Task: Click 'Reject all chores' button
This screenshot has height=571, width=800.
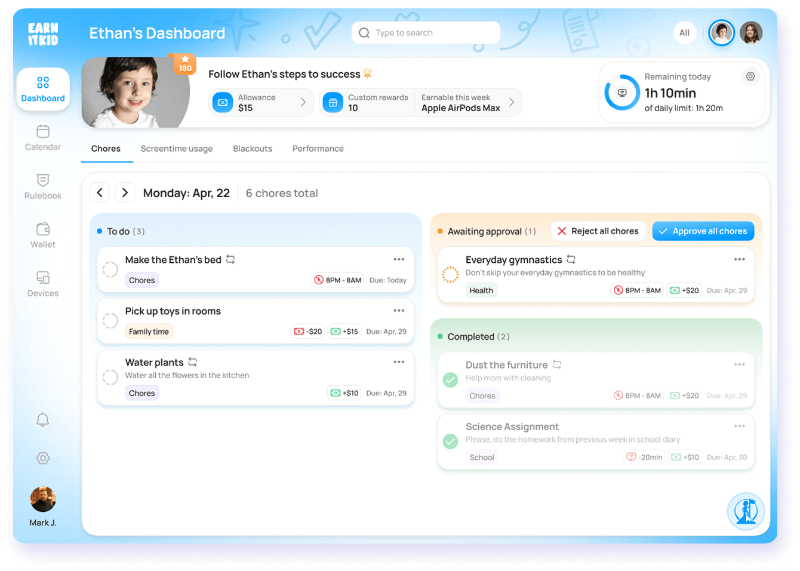Action: pyautogui.click(x=598, y=231)
